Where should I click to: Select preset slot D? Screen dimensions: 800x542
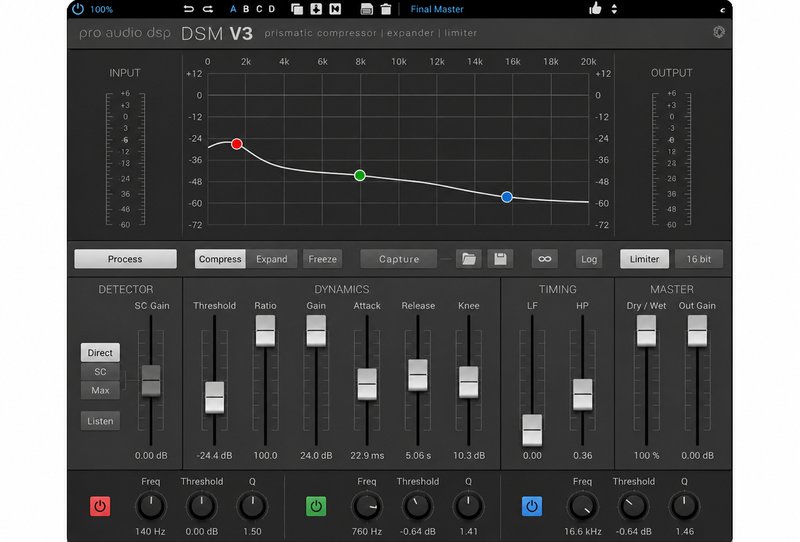(x=271, y=9)
